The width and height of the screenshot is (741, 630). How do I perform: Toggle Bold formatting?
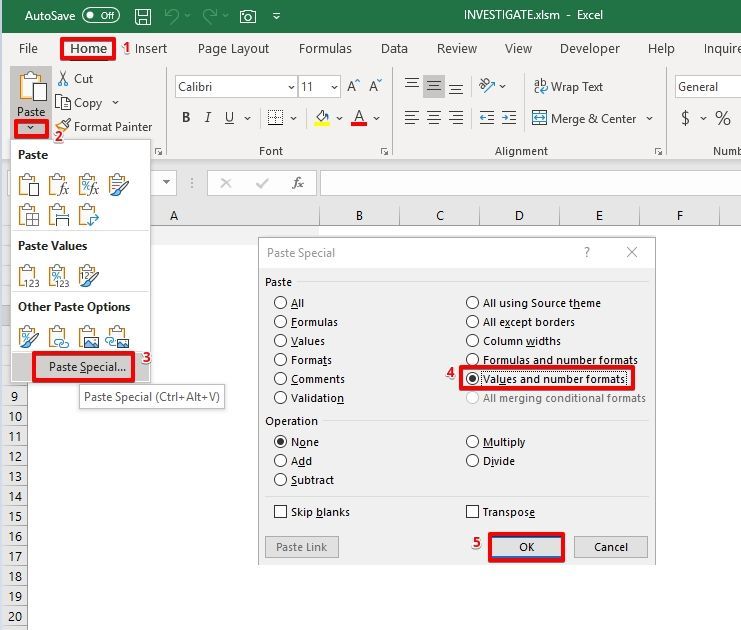click(x=186, y=117)
